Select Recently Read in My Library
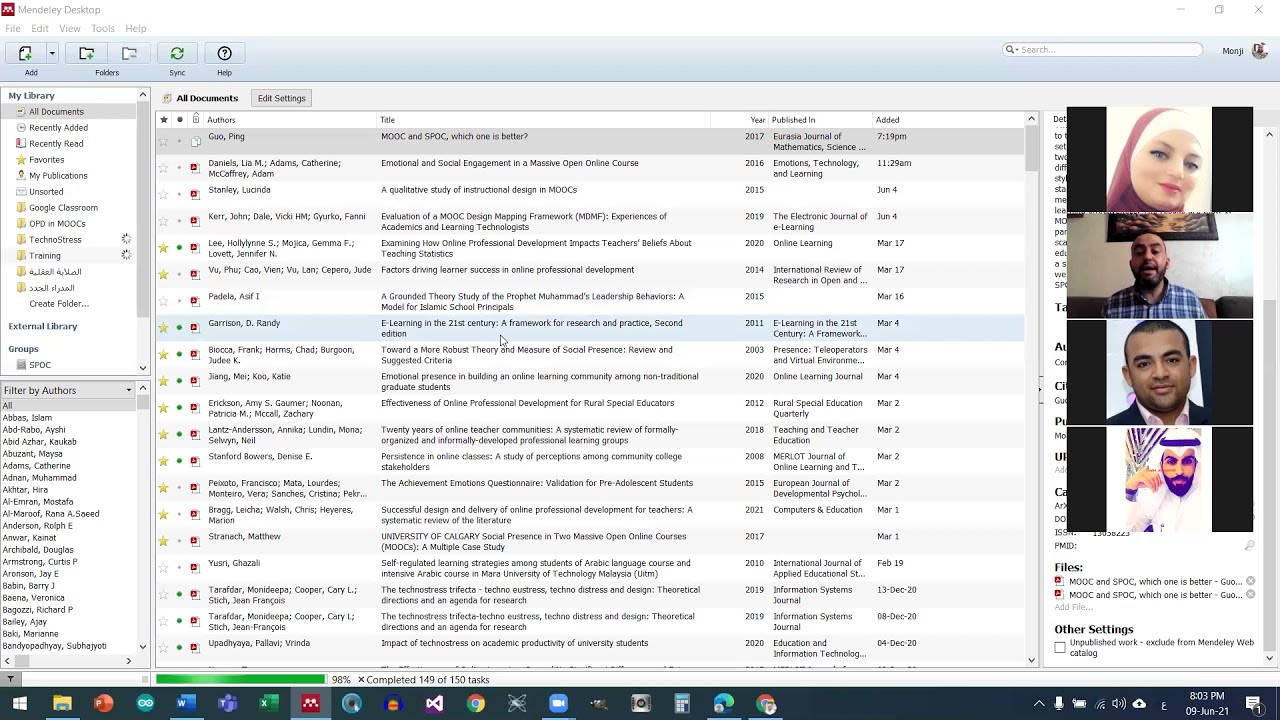This screenshot has height=720, width=1280. (x=56, y=144)
